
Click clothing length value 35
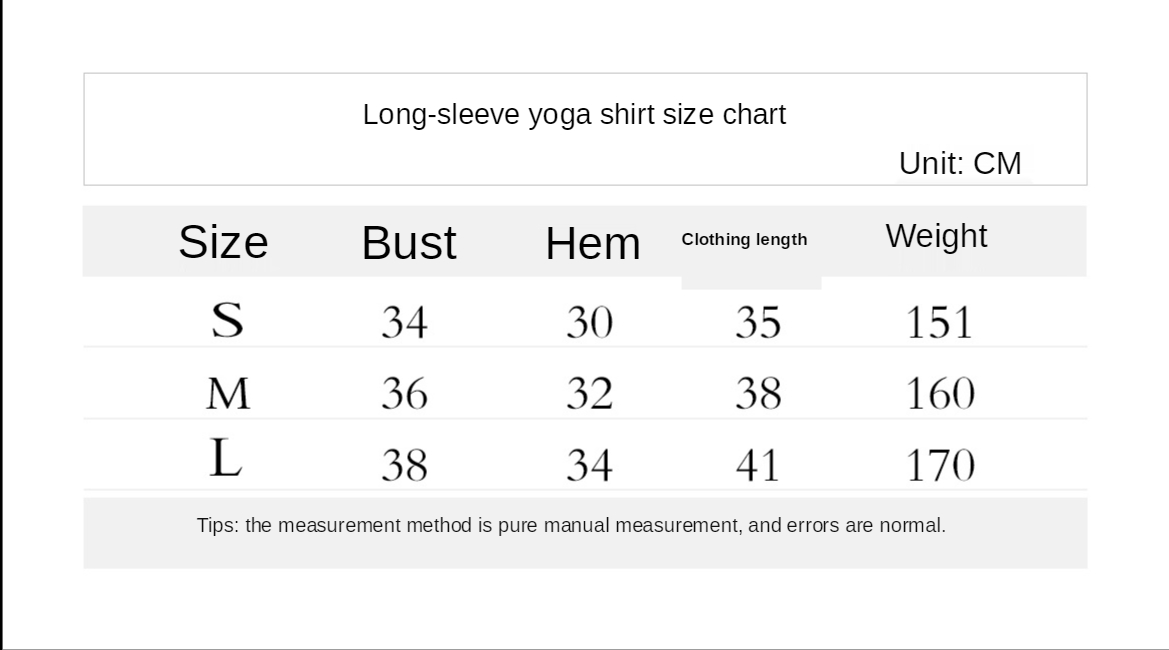pyautogui.click(x=757, y=323)
